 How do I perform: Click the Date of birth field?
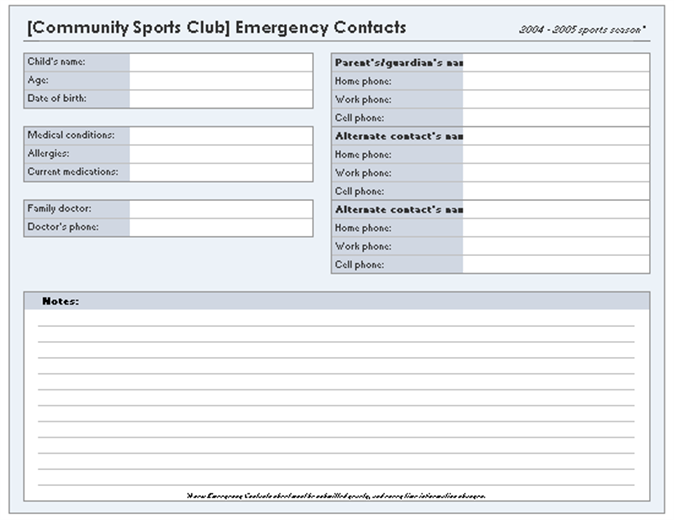tap(220, 99)
